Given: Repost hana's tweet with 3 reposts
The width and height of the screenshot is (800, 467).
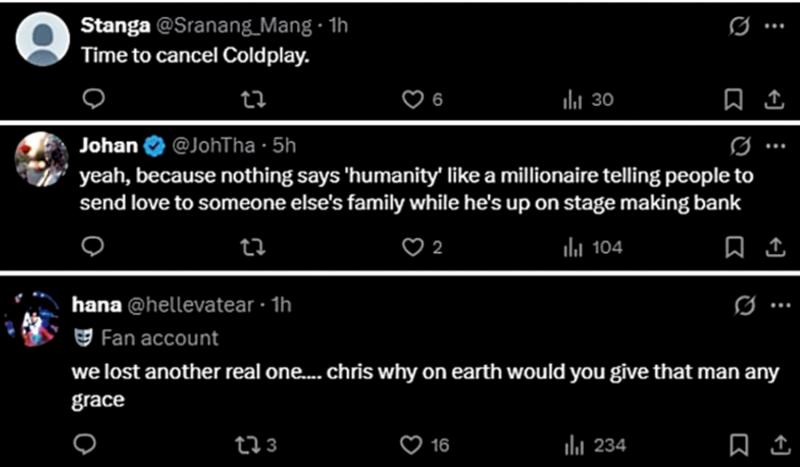Looking at the screenshot, I should [243, 444].
